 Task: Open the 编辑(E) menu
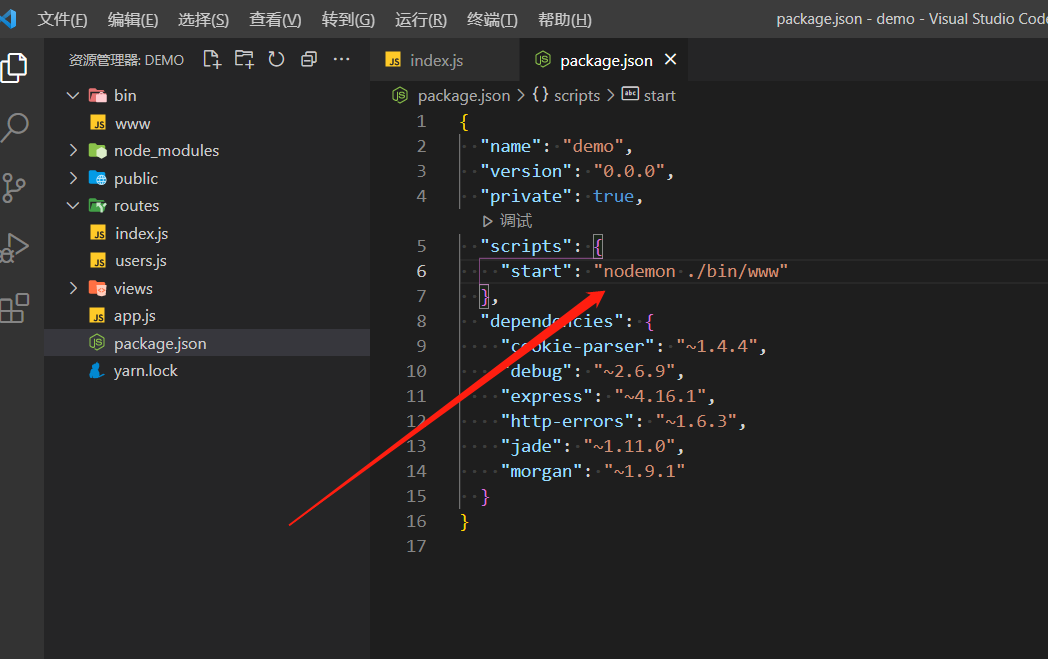pos(133,19)
